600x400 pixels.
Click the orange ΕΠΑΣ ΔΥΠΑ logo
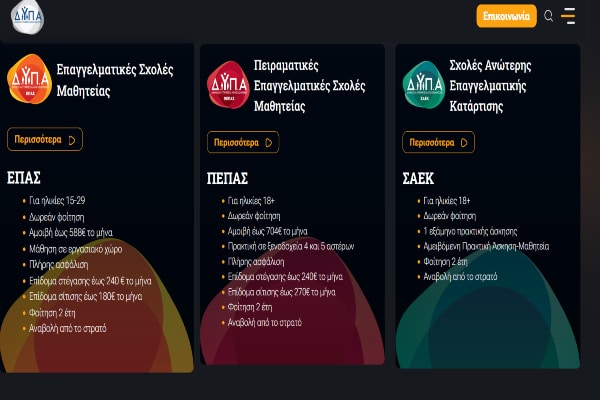pyautogui.click(x=29, y=79)
